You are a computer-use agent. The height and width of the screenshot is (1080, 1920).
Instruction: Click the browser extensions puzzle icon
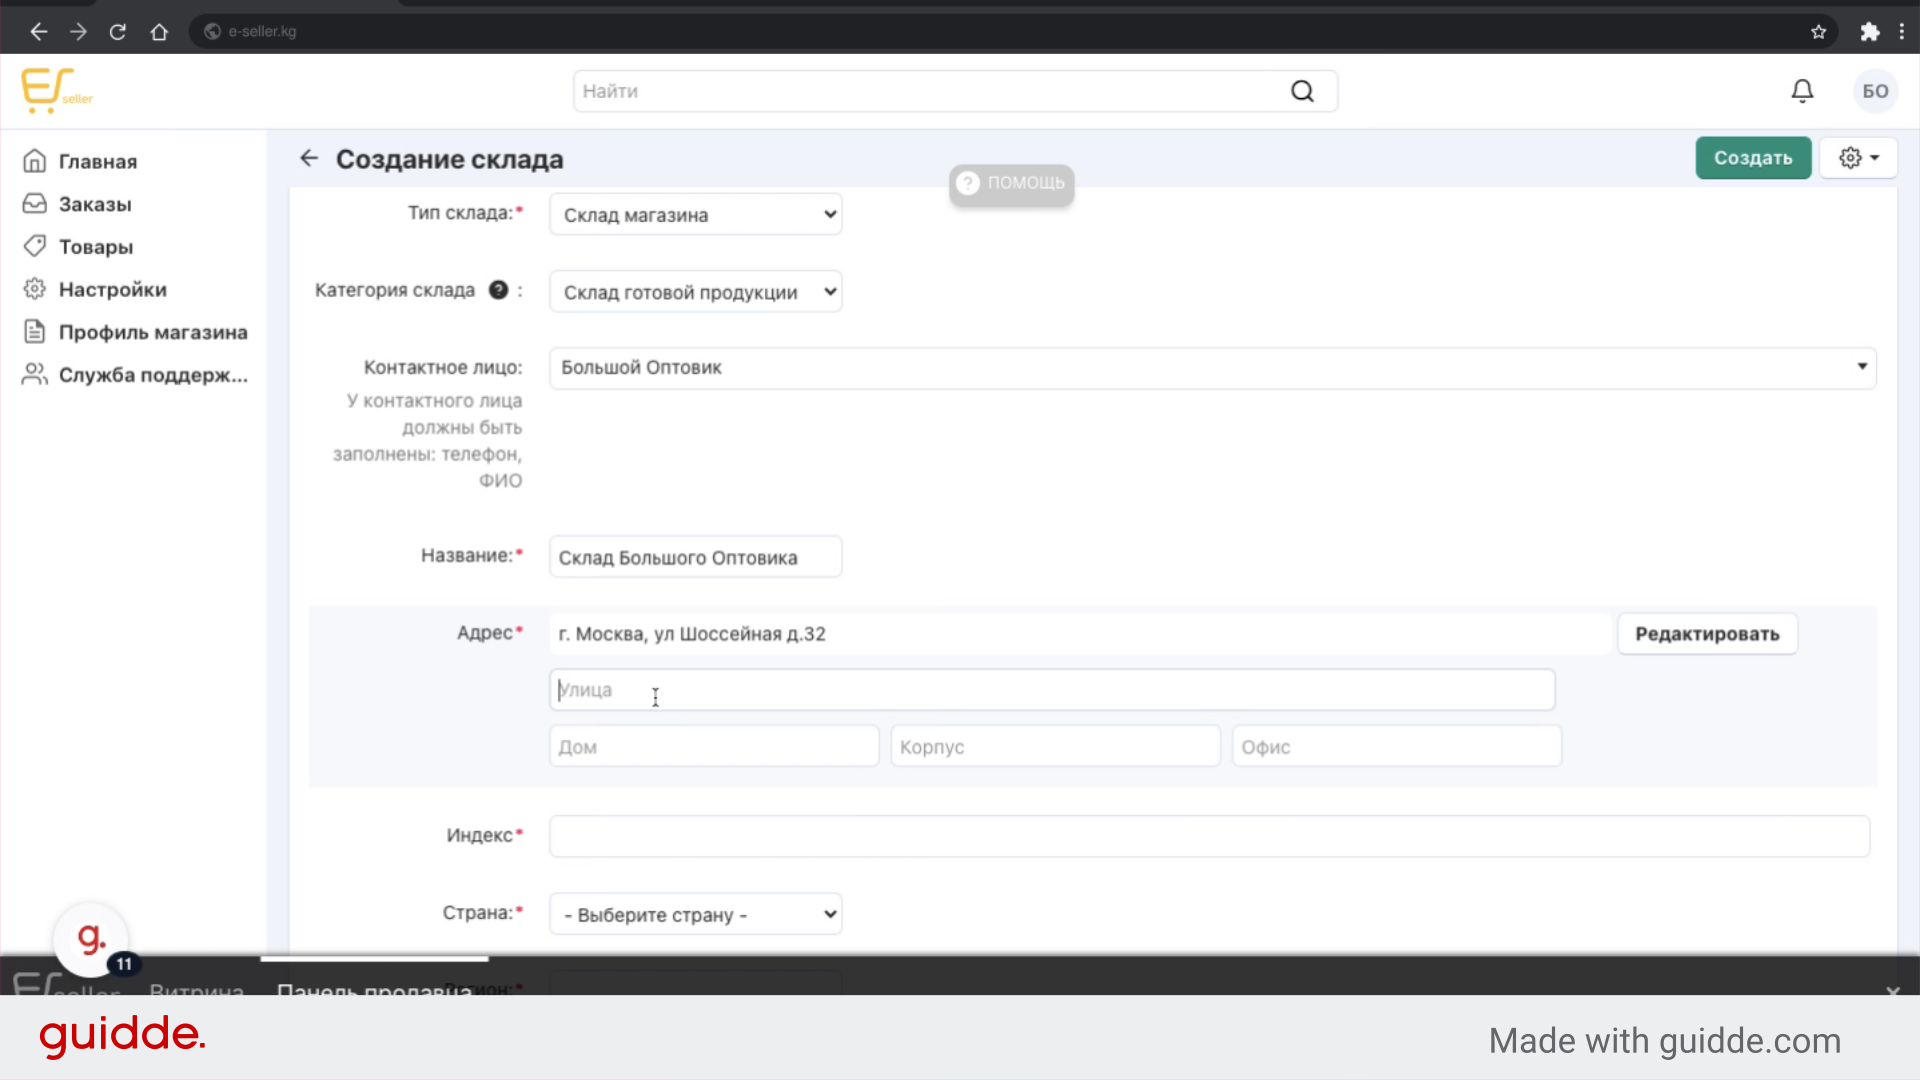(x=1869, y=32)
